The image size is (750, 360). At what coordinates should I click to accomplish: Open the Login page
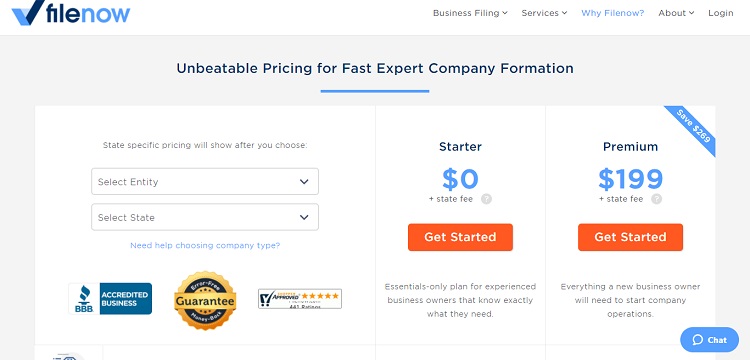(x=721, y=13)
